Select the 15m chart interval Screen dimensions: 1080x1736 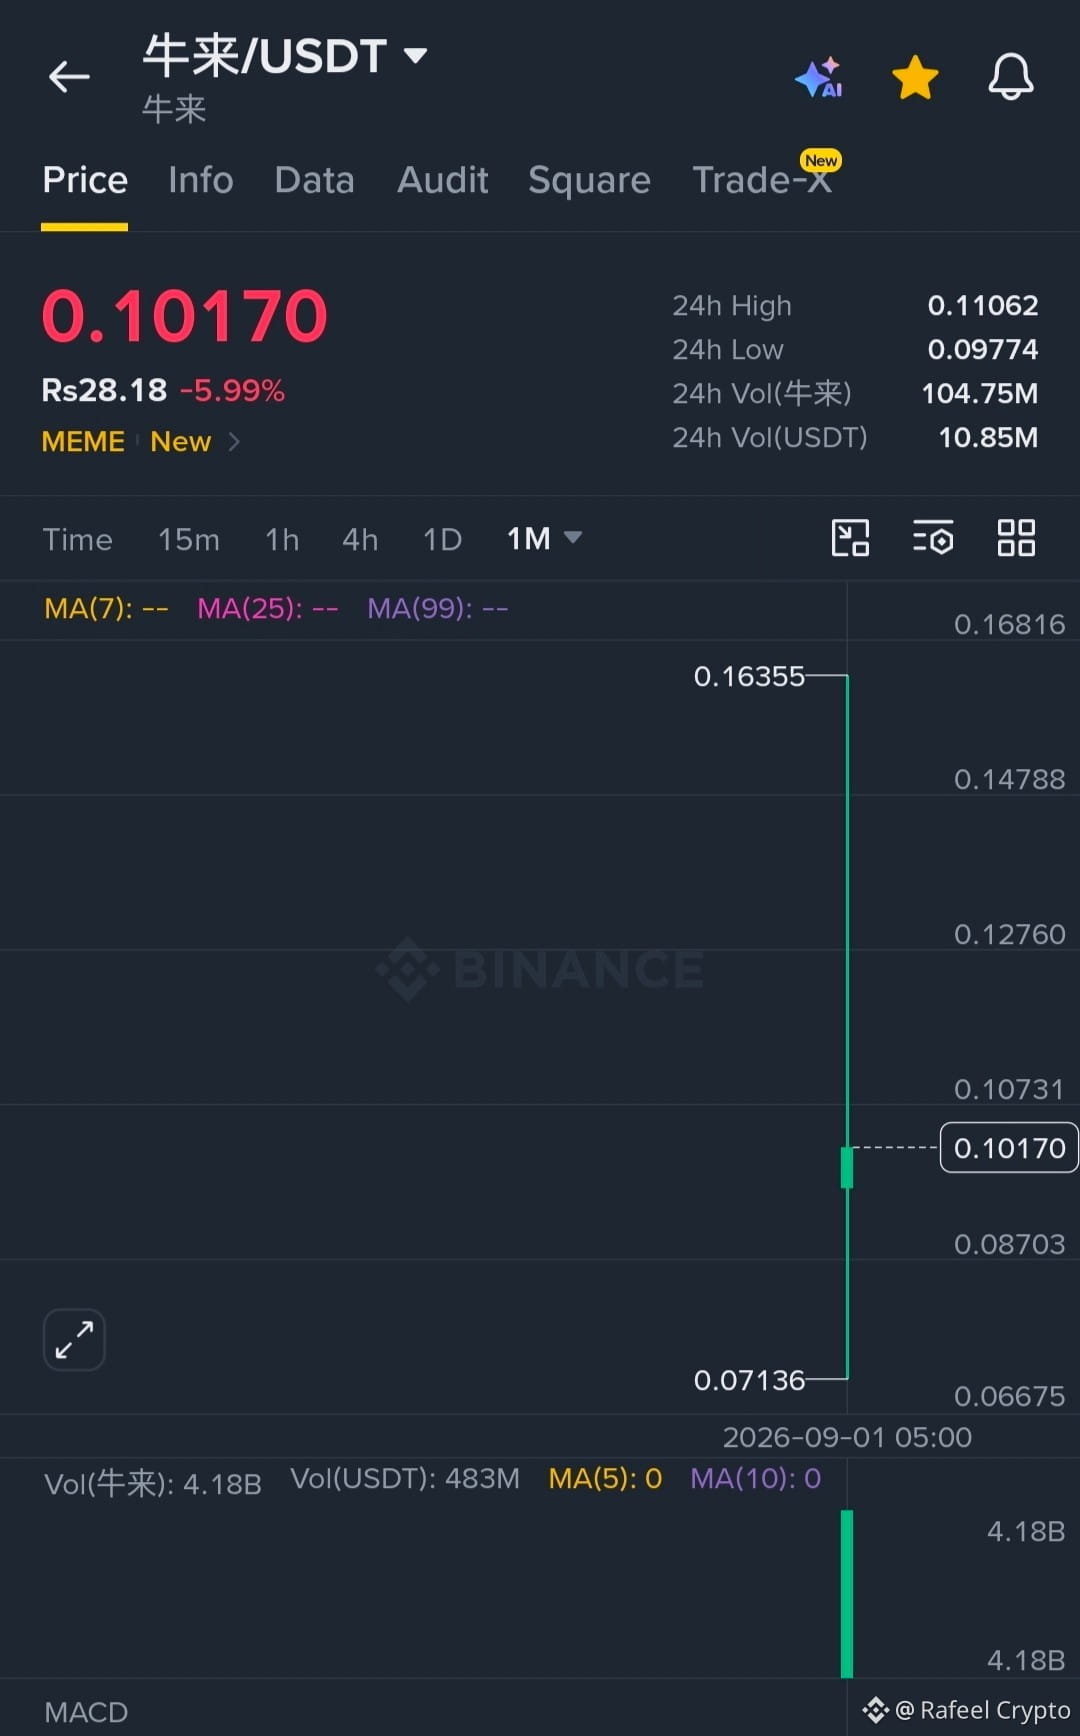(x=189, y=540)
